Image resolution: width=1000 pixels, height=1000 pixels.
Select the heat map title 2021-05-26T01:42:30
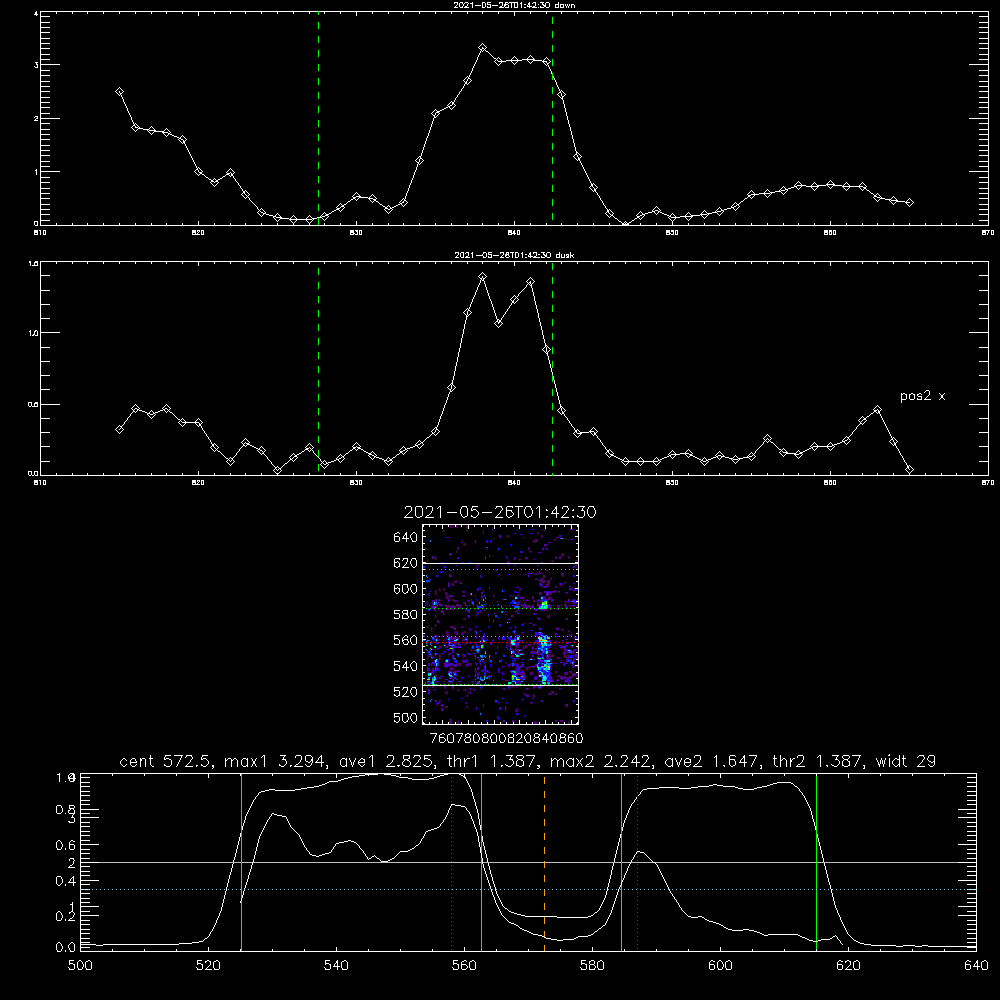[x=500, y=512]
